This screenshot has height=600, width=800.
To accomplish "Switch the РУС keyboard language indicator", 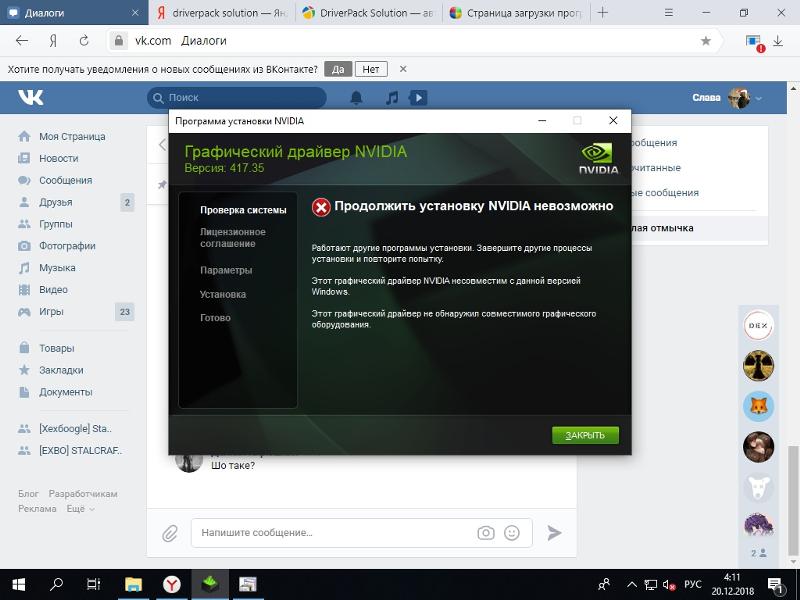I will click(693, 585).
